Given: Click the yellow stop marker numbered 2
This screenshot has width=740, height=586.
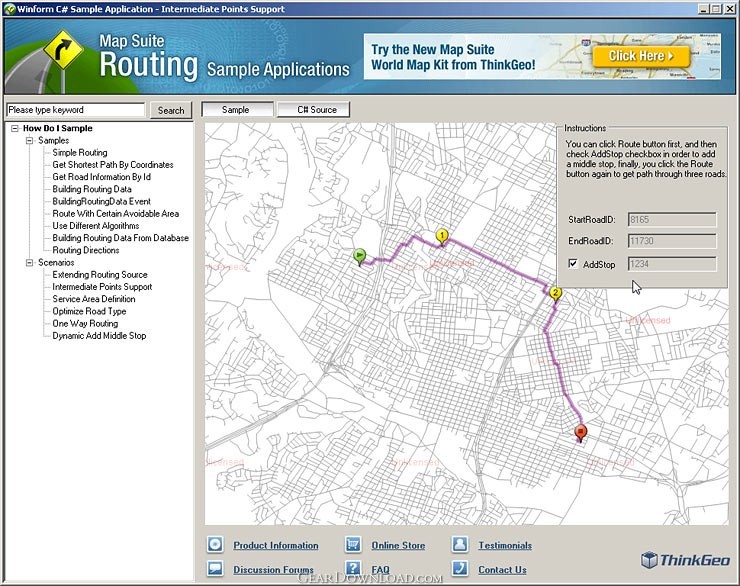Looking at the screenshot, I should coord(555,294).
